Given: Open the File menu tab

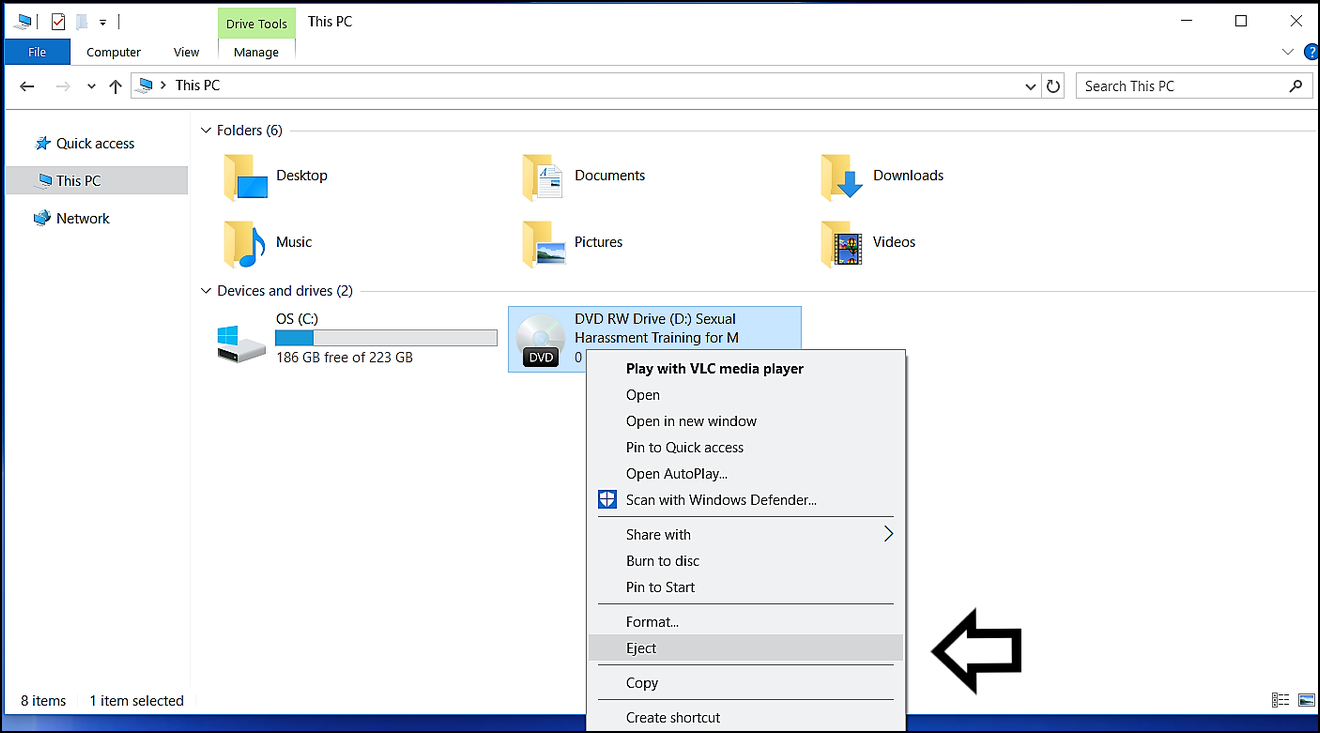Looking at the screenshot, I should point(37,52).
